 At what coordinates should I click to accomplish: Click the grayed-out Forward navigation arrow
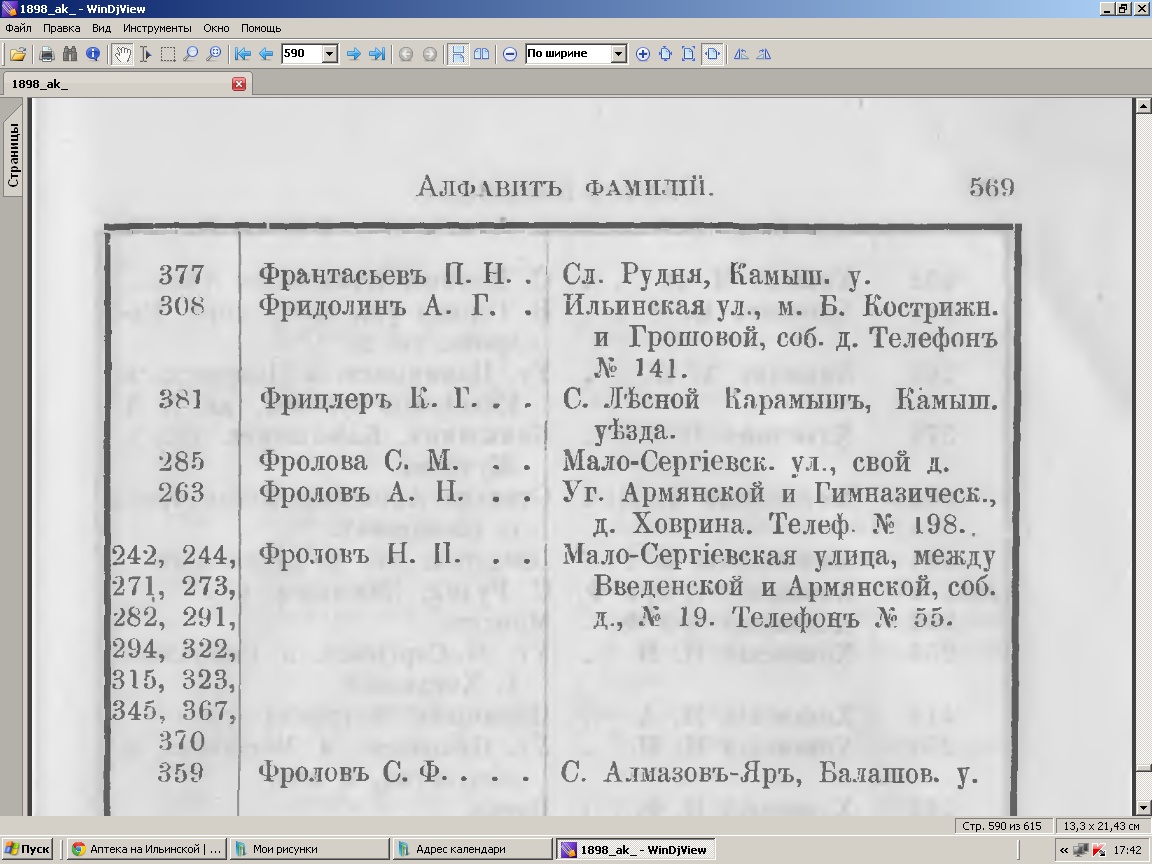430,54
